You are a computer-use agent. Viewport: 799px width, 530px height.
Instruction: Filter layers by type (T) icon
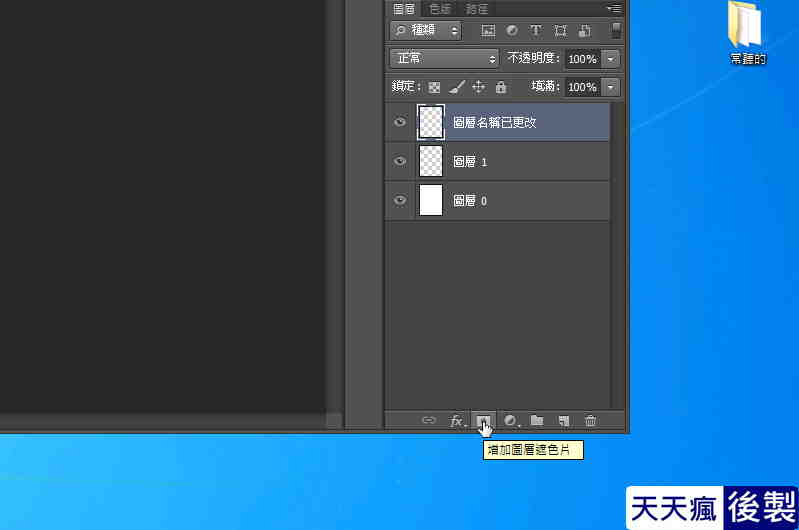pyautogui.click(x=536, y=31)
